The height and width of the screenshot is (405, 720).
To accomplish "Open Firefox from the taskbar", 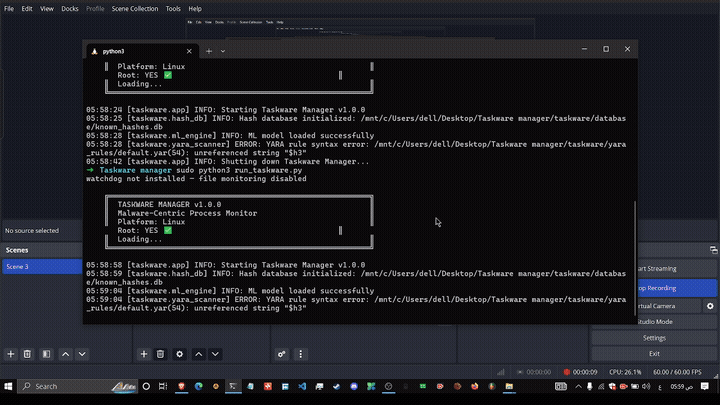I will pyautogui.click(x=475, y=386).
